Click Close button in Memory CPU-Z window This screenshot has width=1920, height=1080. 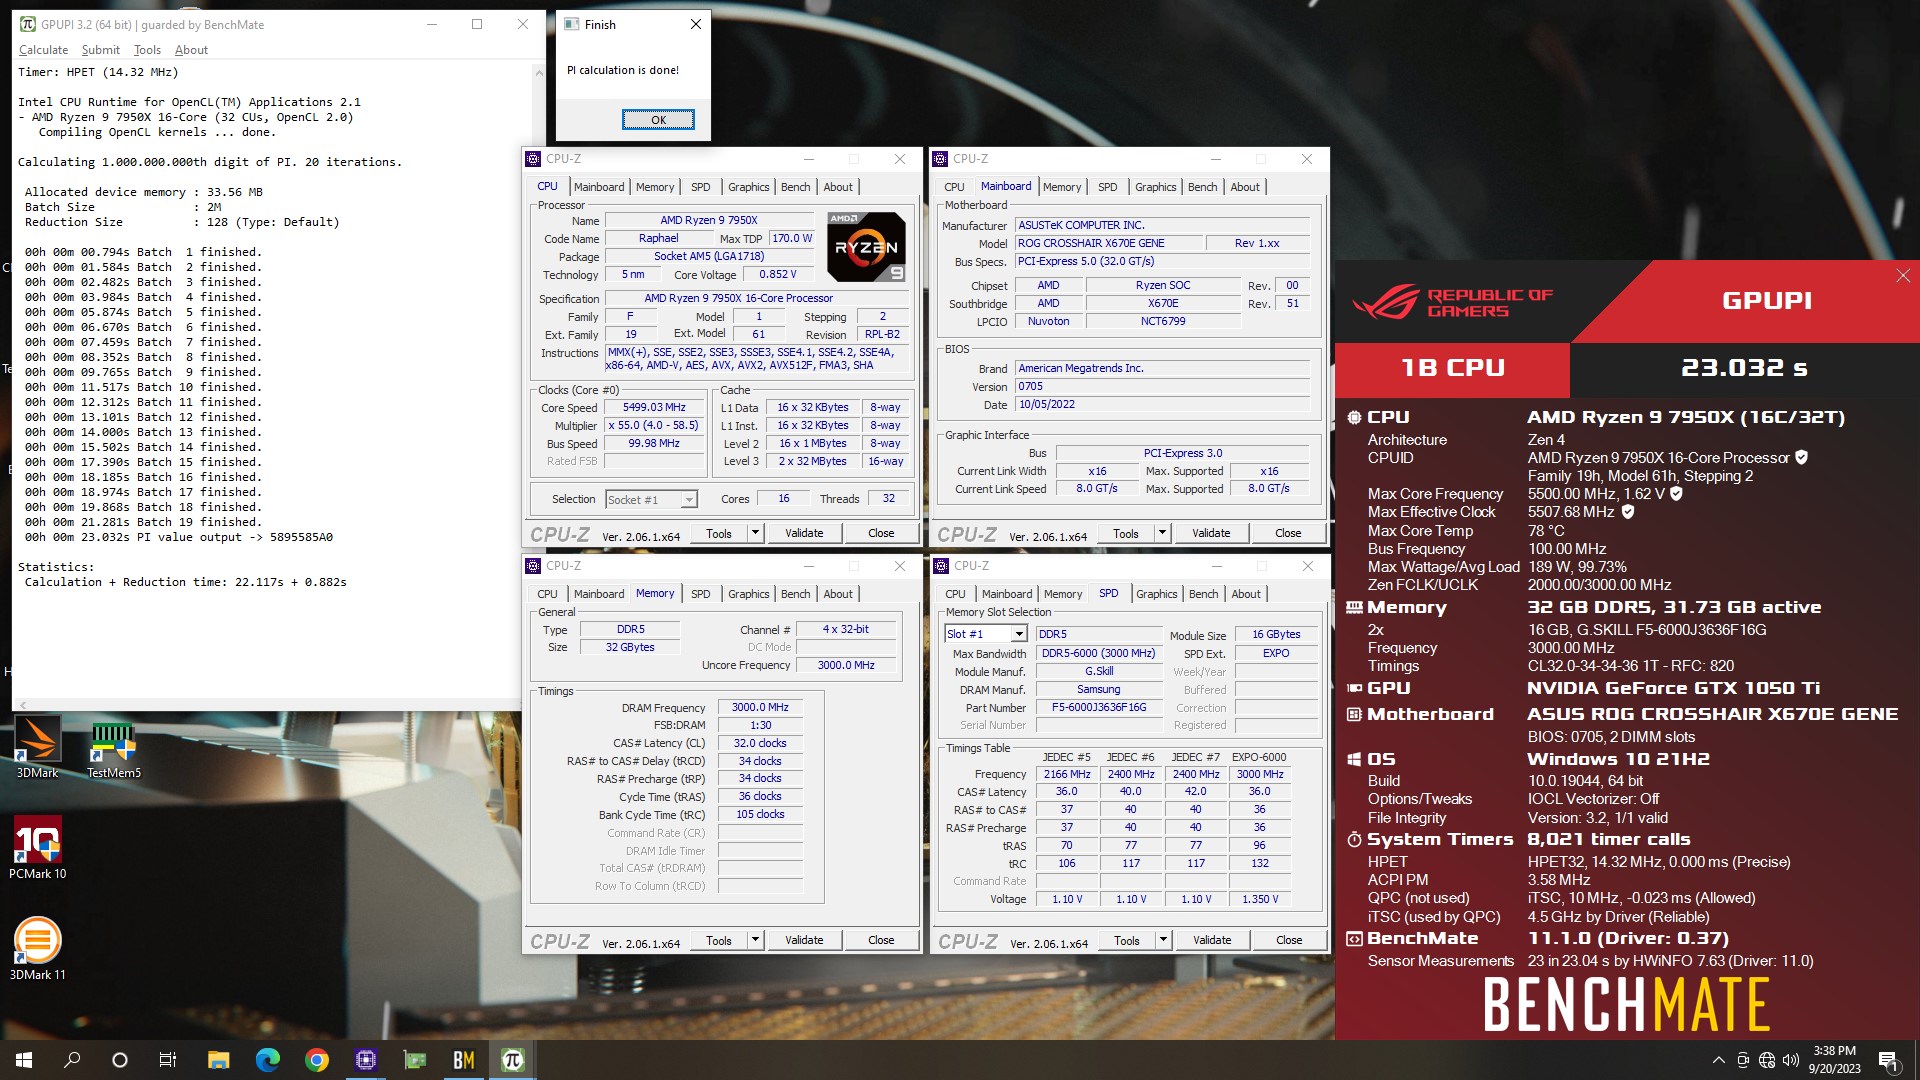pyautogui.click(x=881, y=940)
